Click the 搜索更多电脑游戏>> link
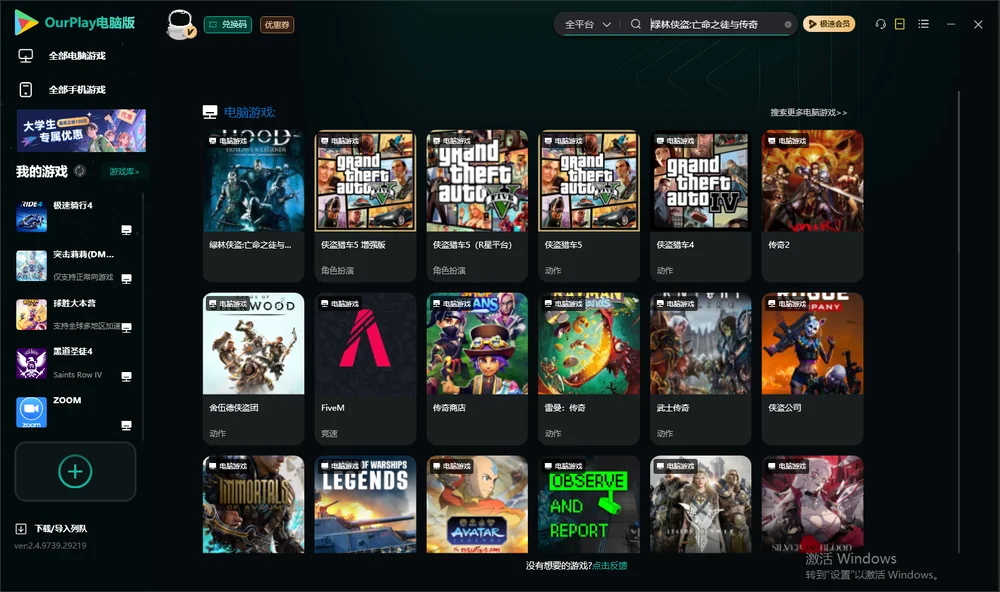 [809, 113]
